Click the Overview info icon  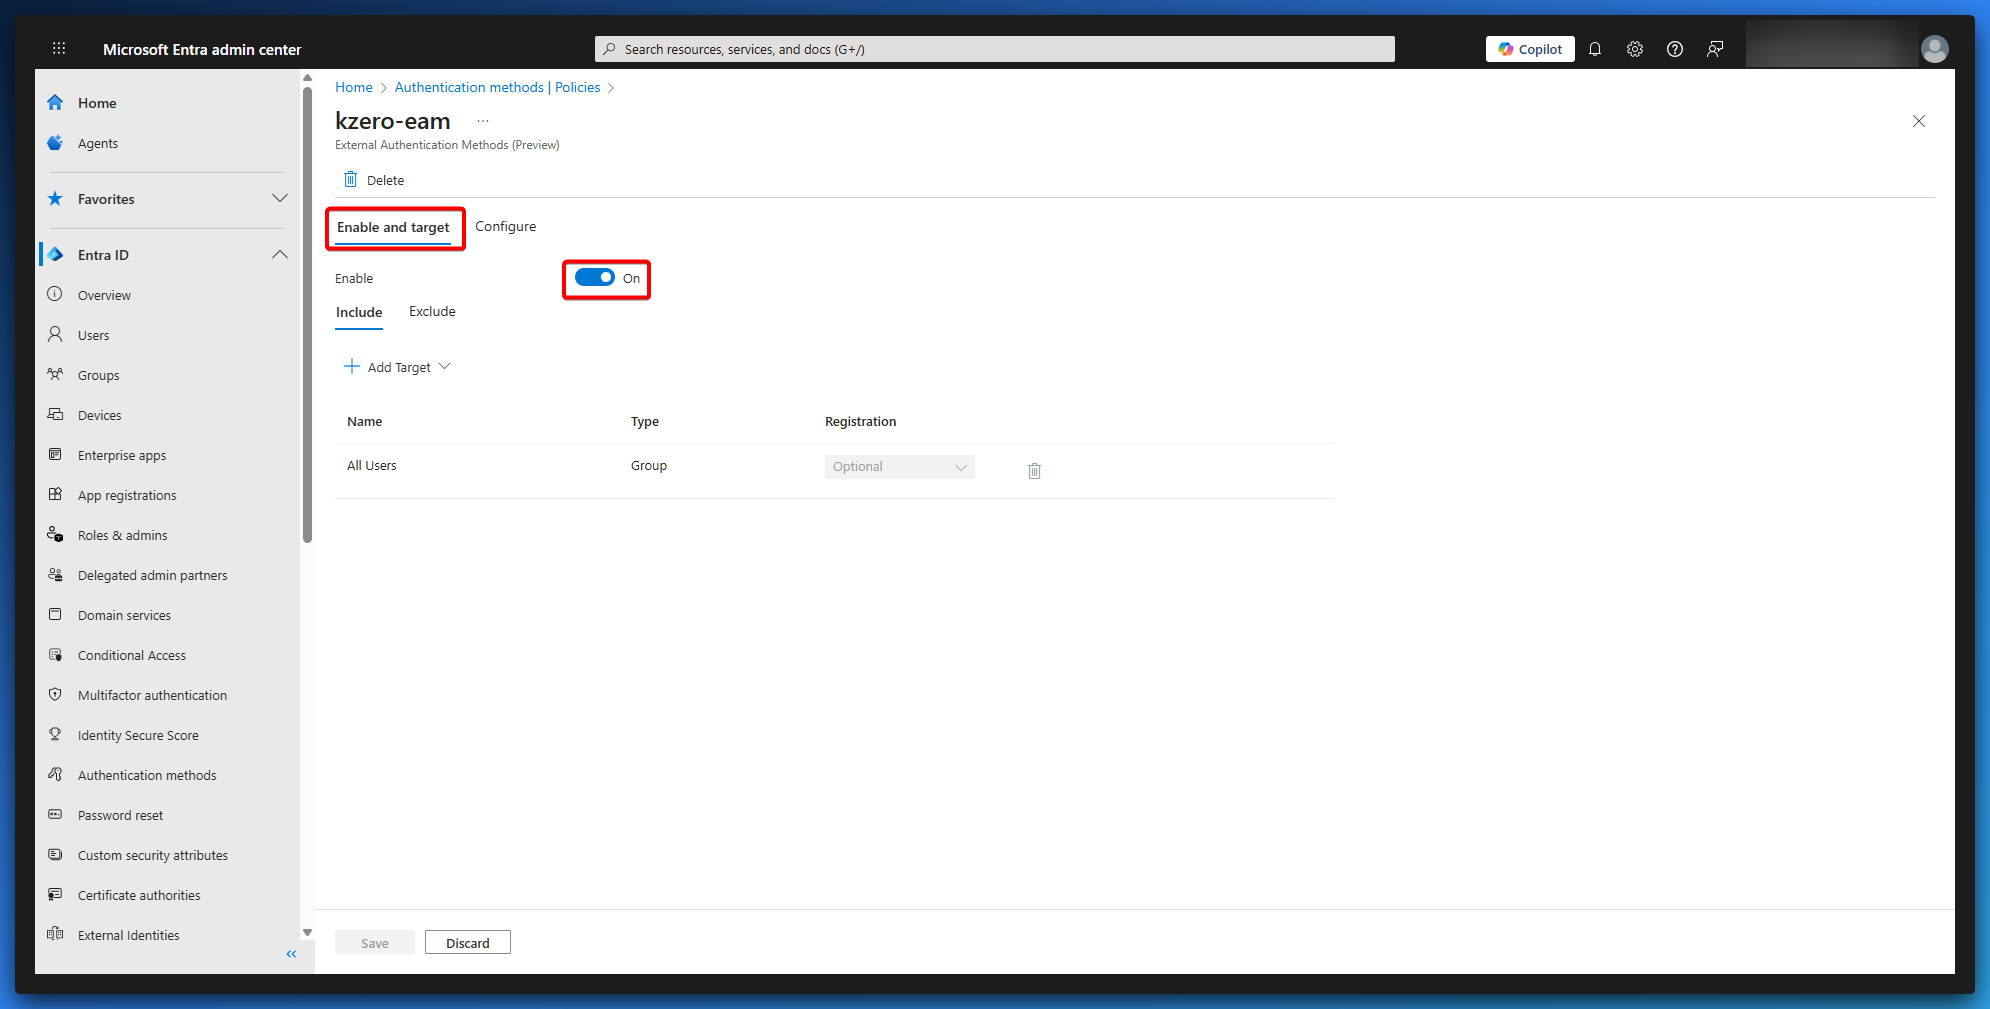pos(55,294)
